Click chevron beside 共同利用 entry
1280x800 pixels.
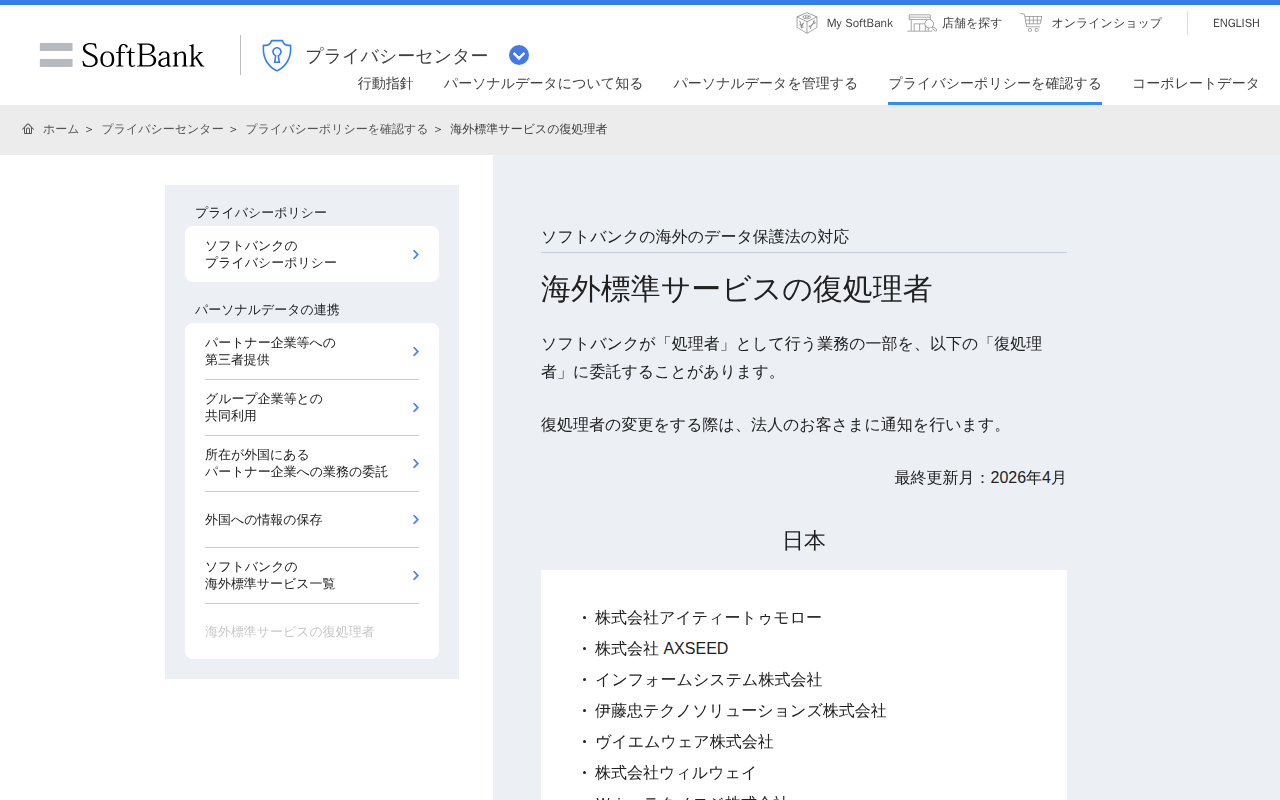click(x=416, y=408)
